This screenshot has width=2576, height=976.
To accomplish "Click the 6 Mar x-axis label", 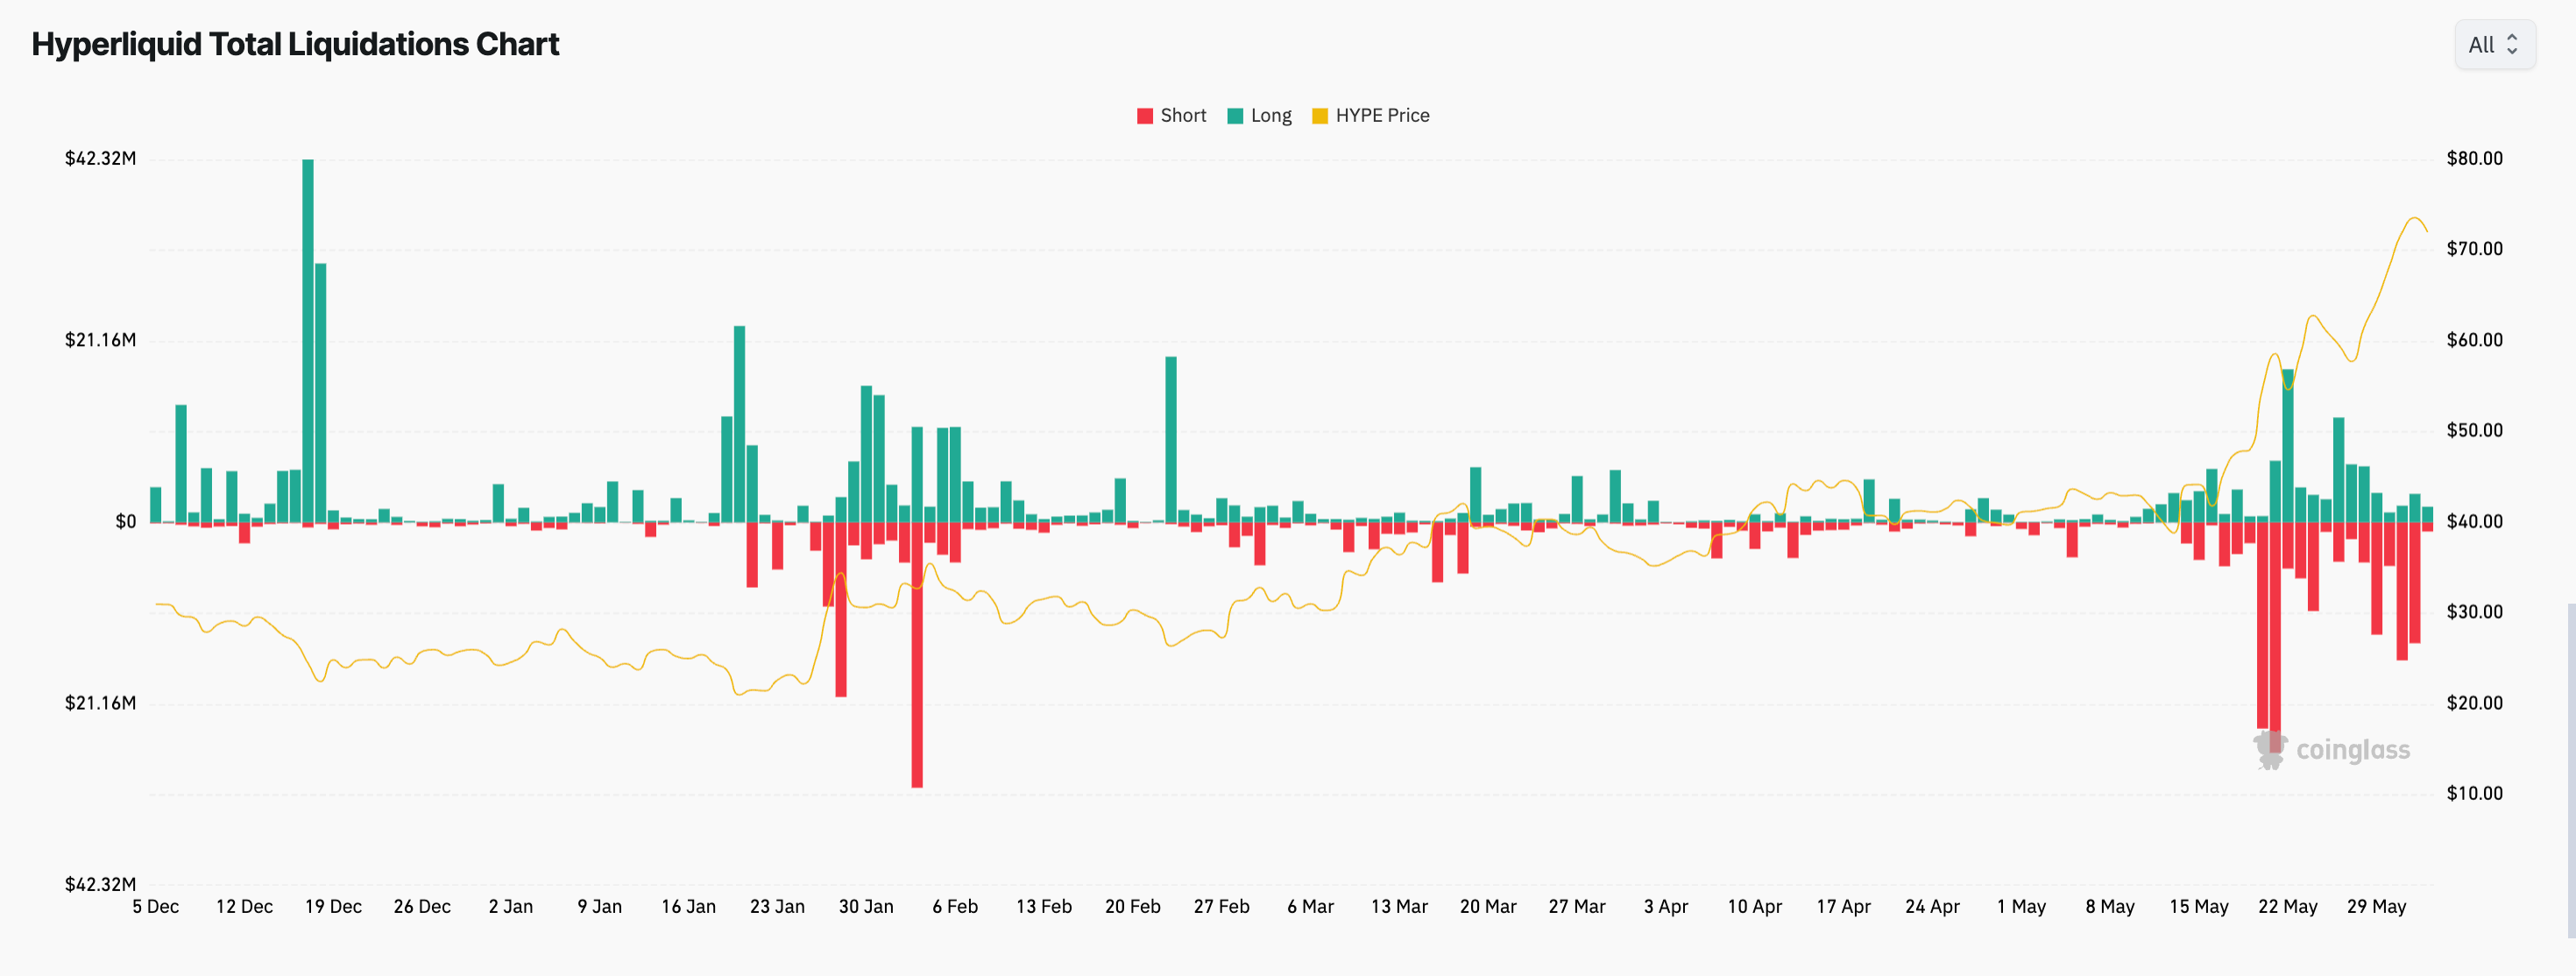I will point(1310,907).
